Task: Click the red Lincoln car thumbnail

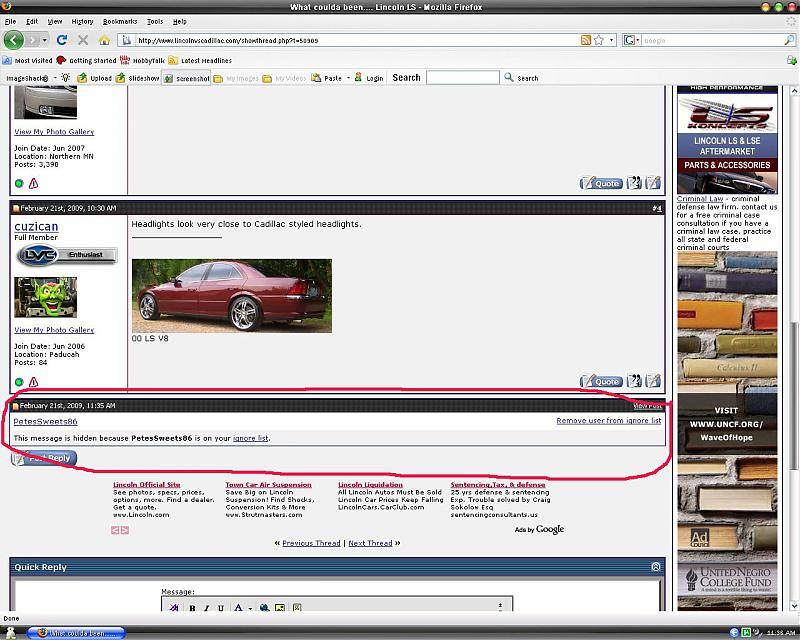Action: point(232,295)
